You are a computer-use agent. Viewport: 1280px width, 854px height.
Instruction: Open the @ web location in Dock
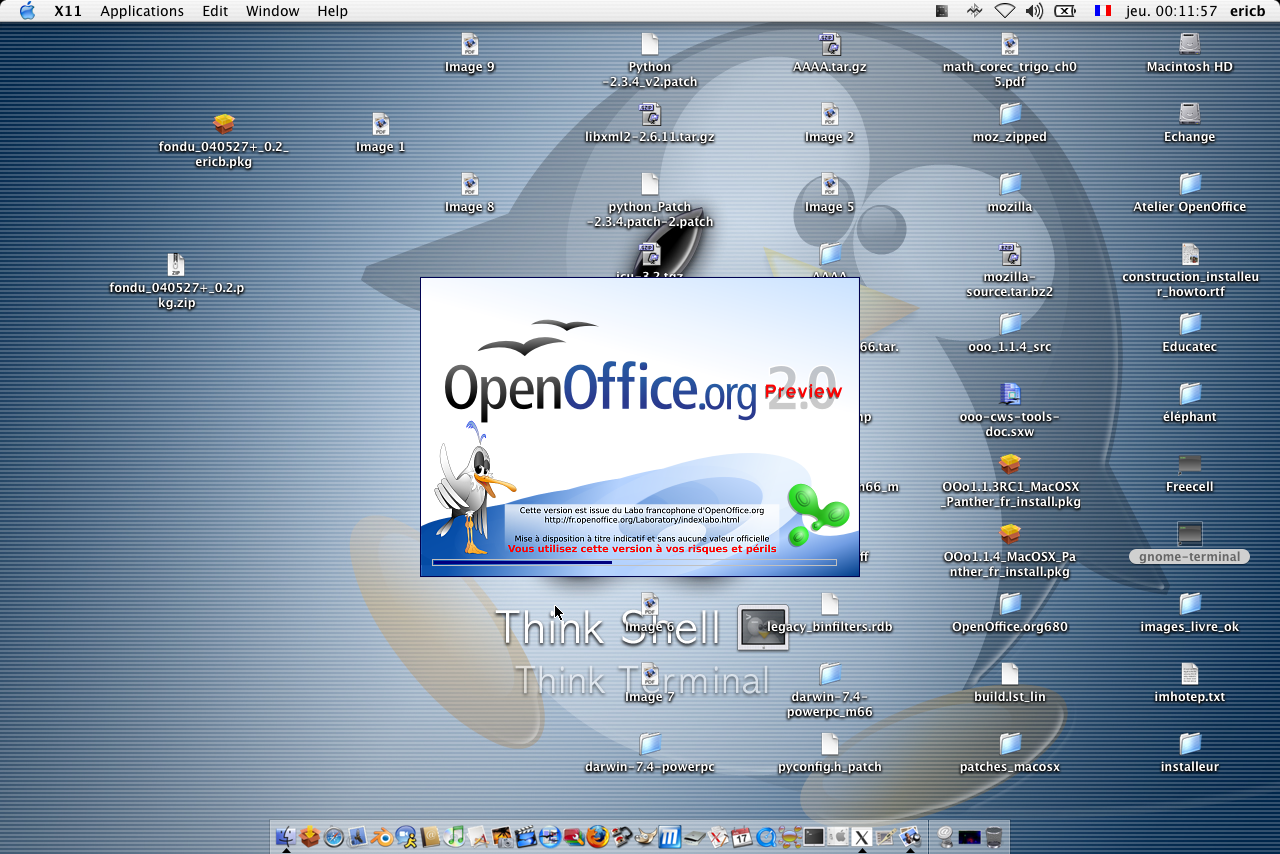tap(943, 837)
